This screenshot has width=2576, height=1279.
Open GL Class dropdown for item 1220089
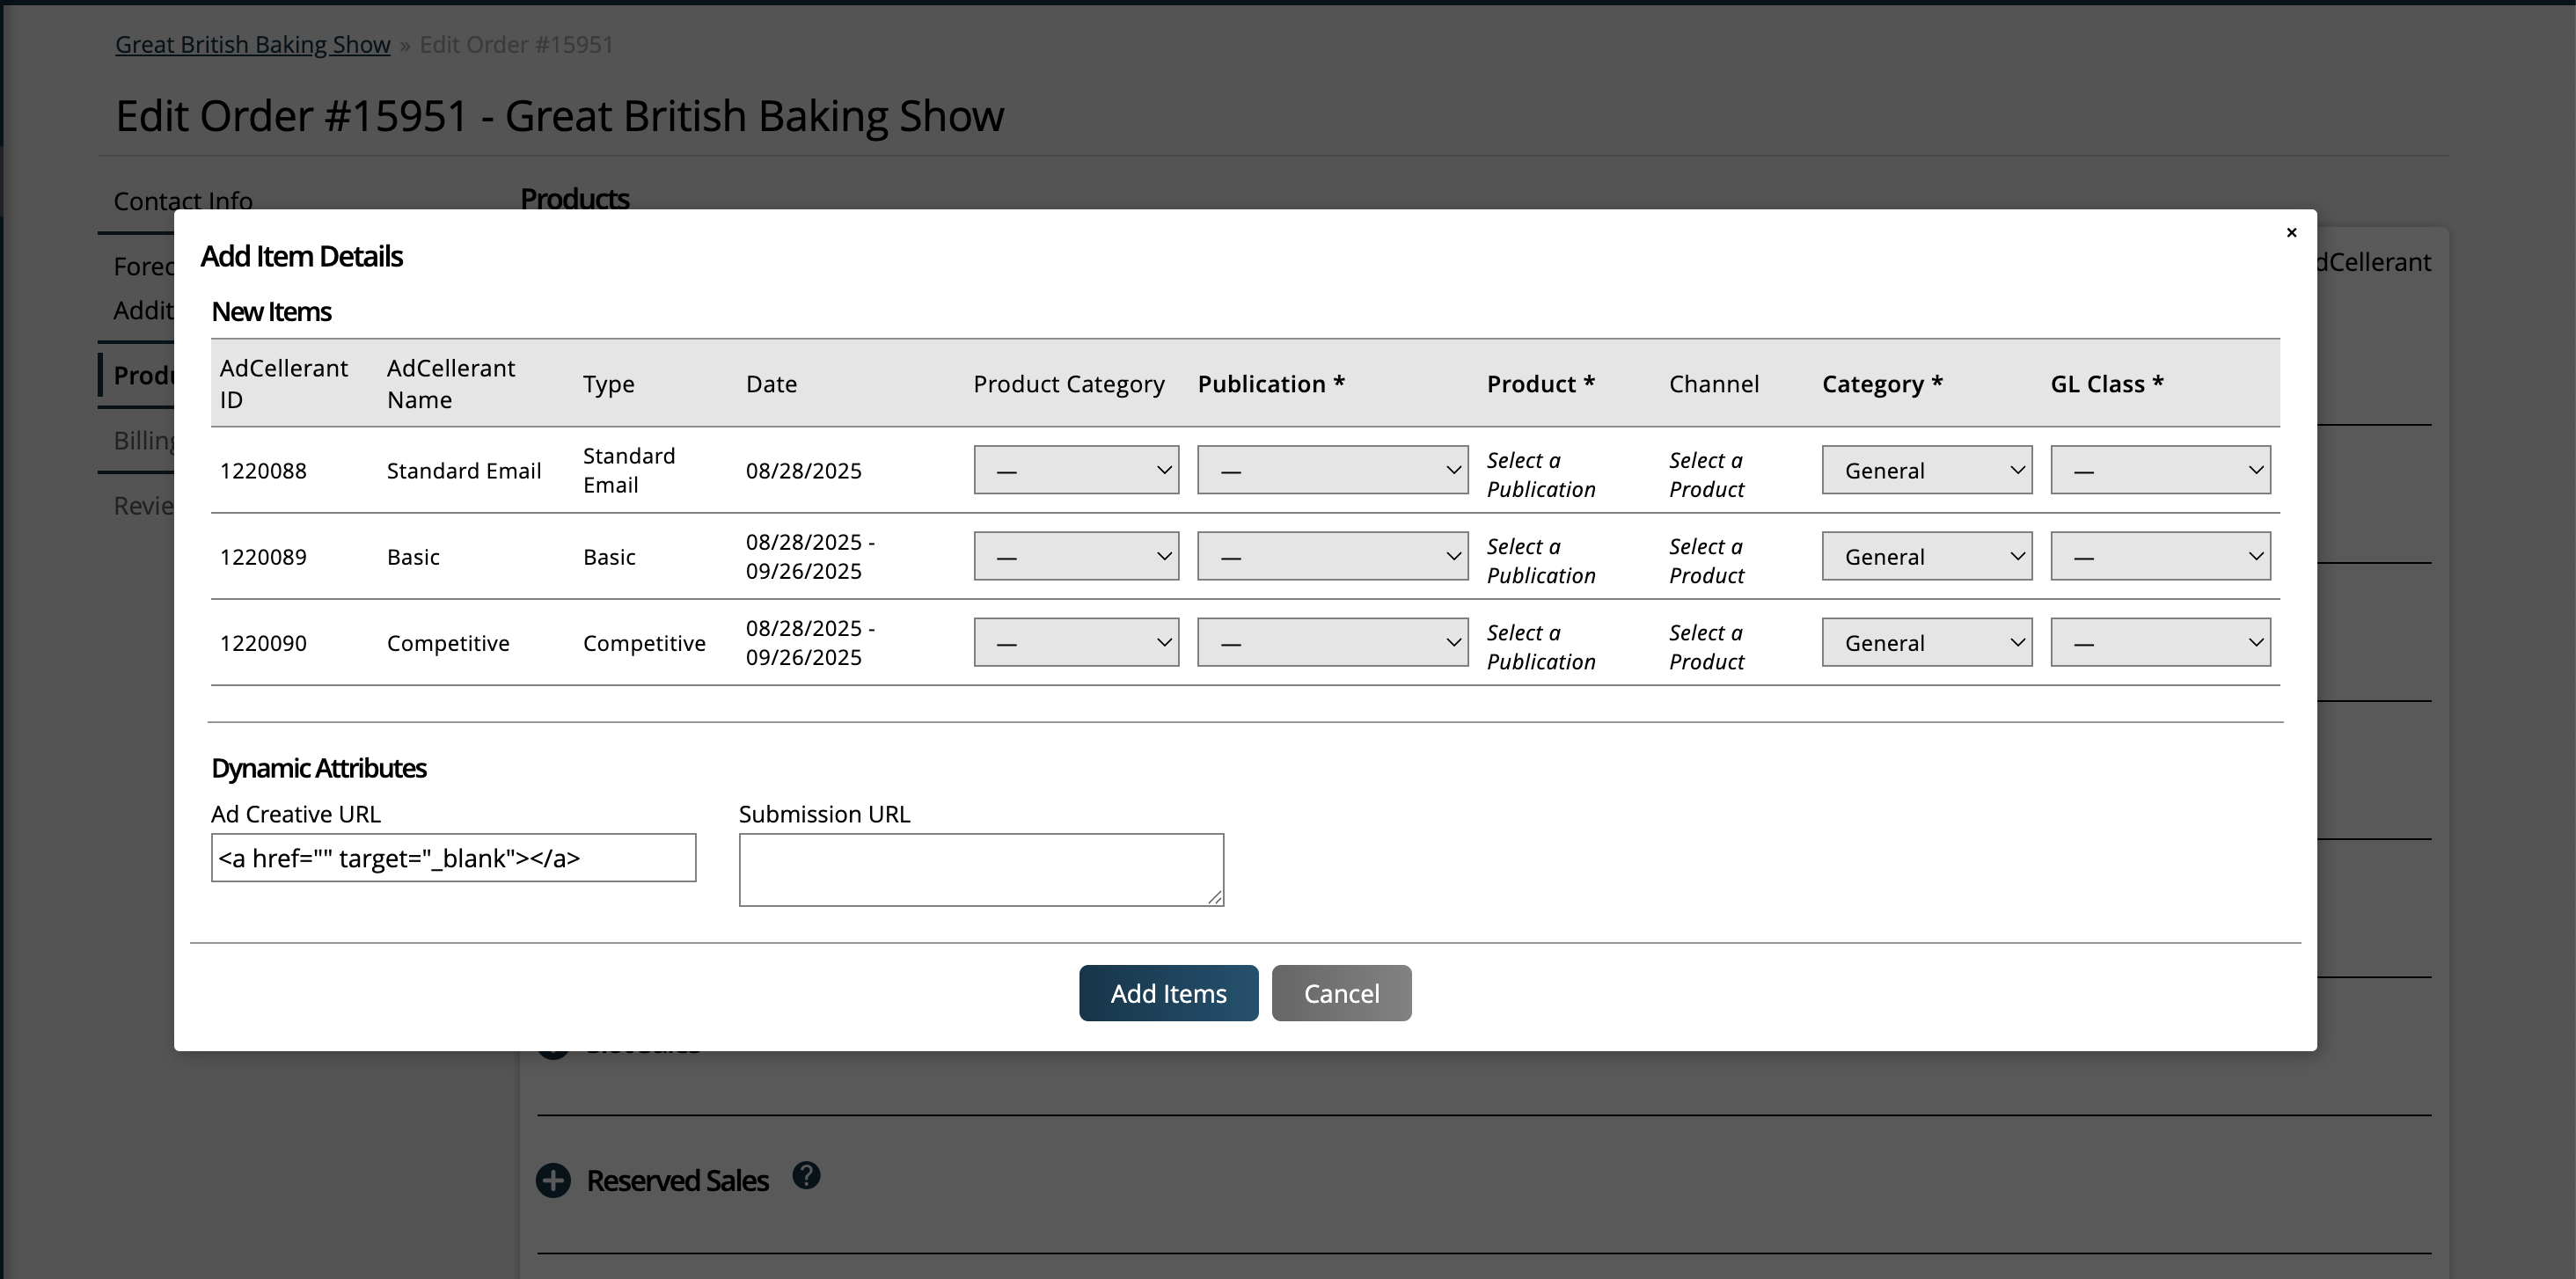point(2160,556)
